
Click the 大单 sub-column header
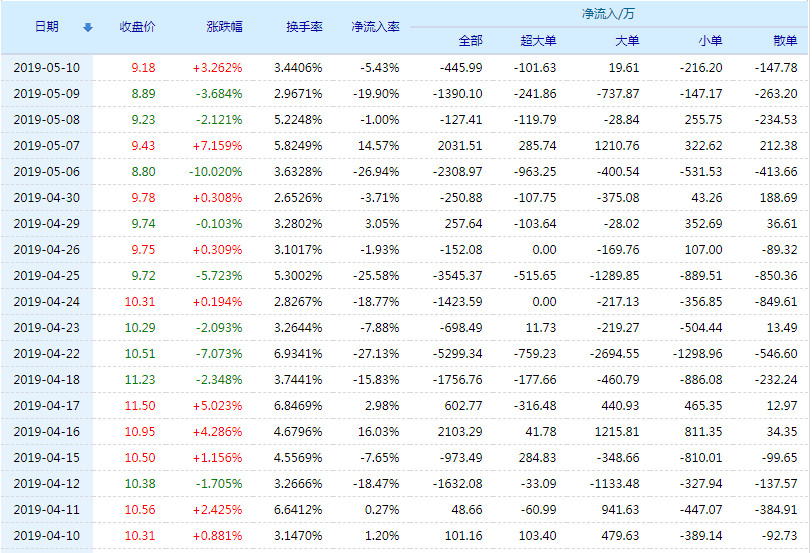(x=626, y=41)
